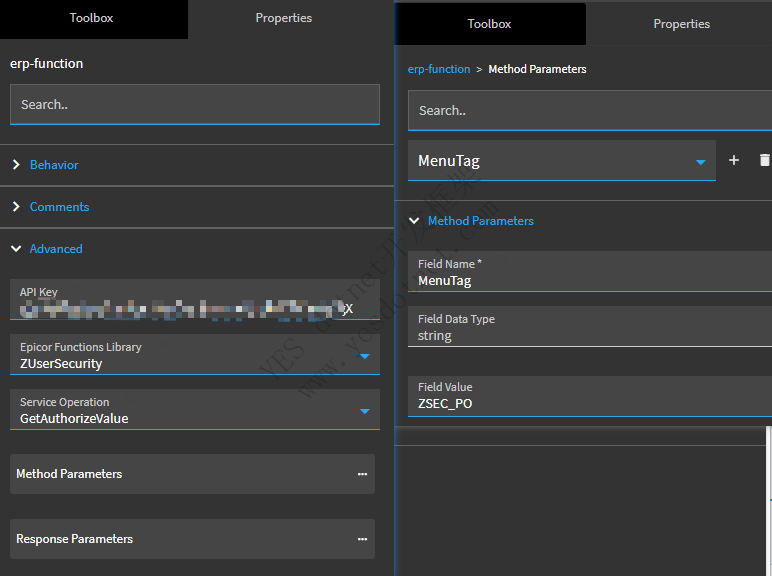772x576 pixels.
Task: Collapse the Advanced section
Action: [x=56, y=249]
